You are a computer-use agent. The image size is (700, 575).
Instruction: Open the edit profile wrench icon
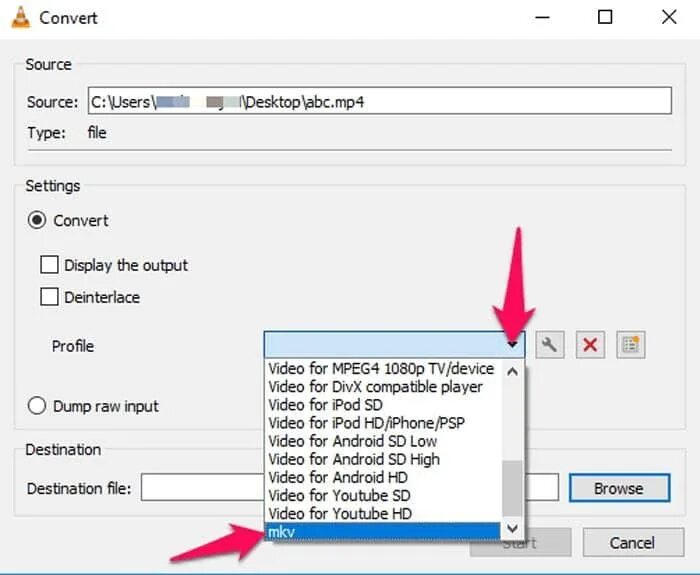point(550,345)
